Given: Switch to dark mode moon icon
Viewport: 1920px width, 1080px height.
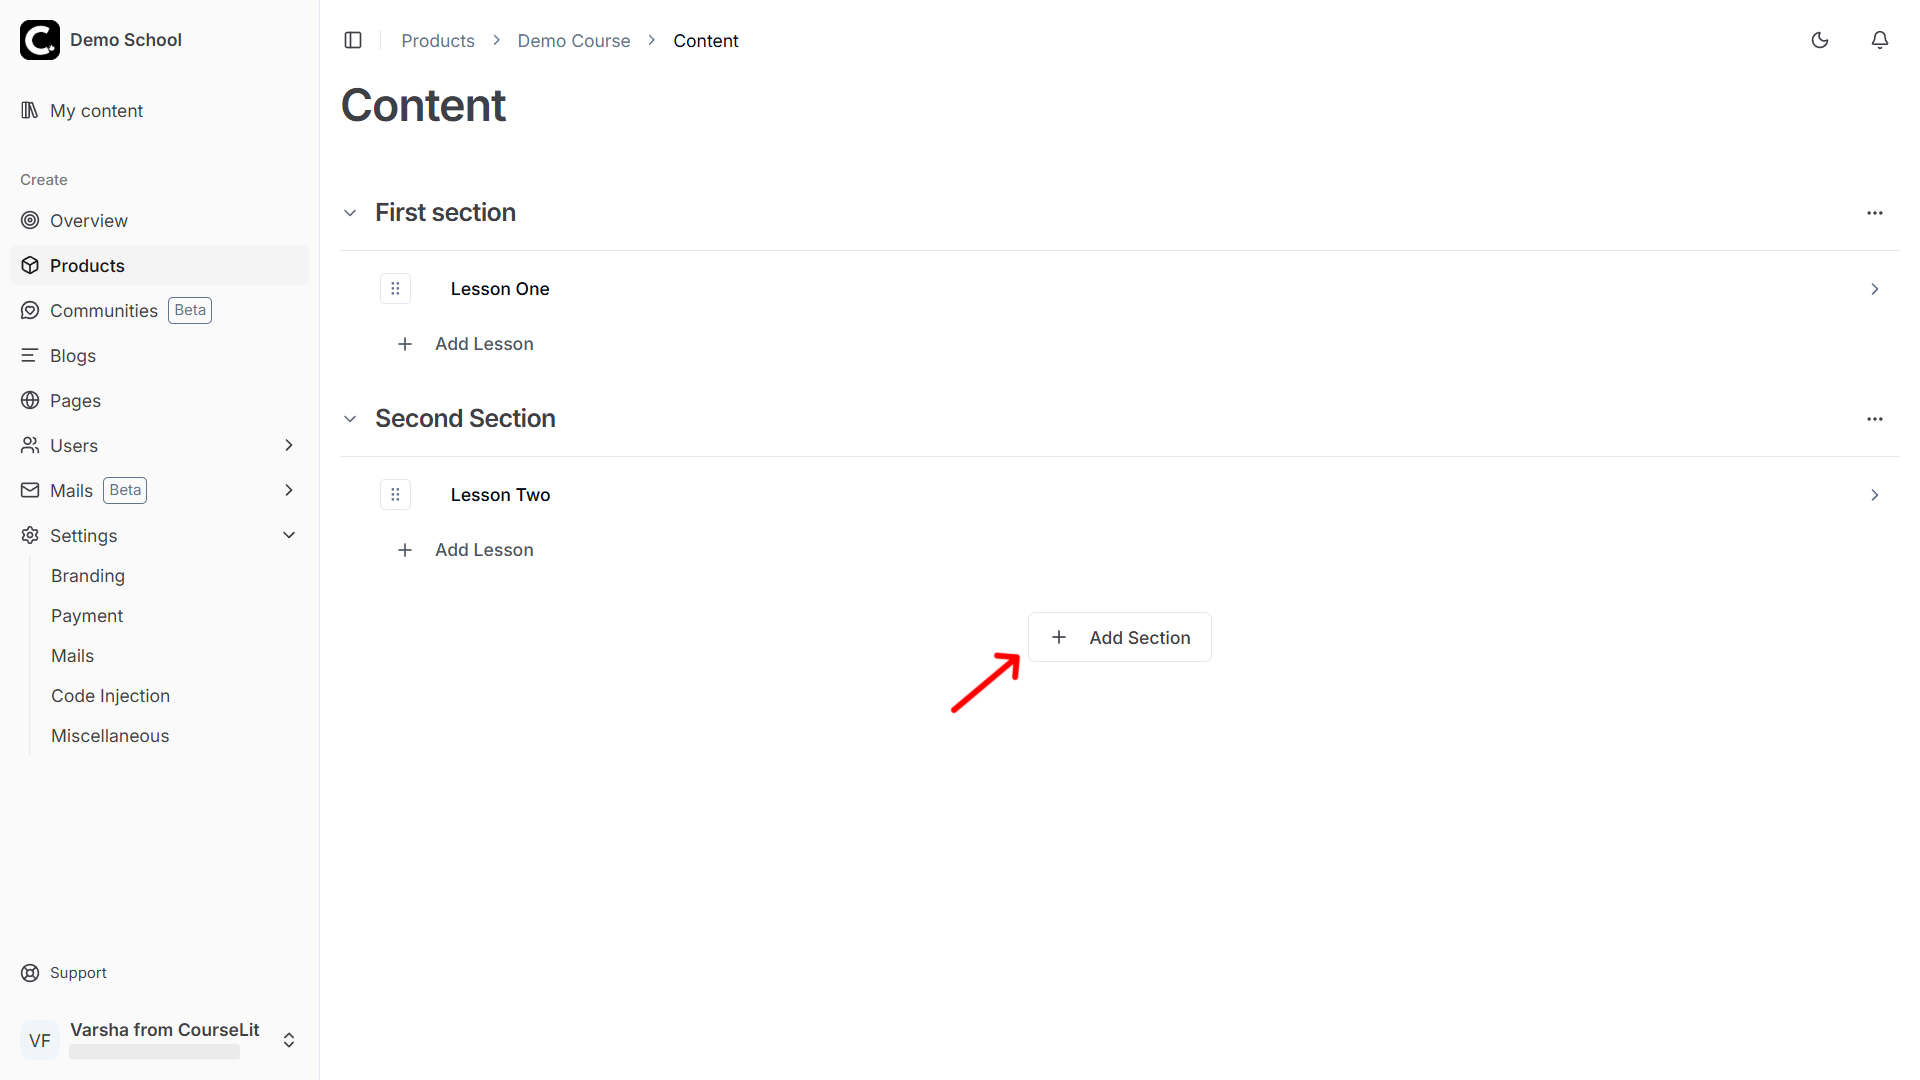Looking at the screenshot, I should point(1820,40).
